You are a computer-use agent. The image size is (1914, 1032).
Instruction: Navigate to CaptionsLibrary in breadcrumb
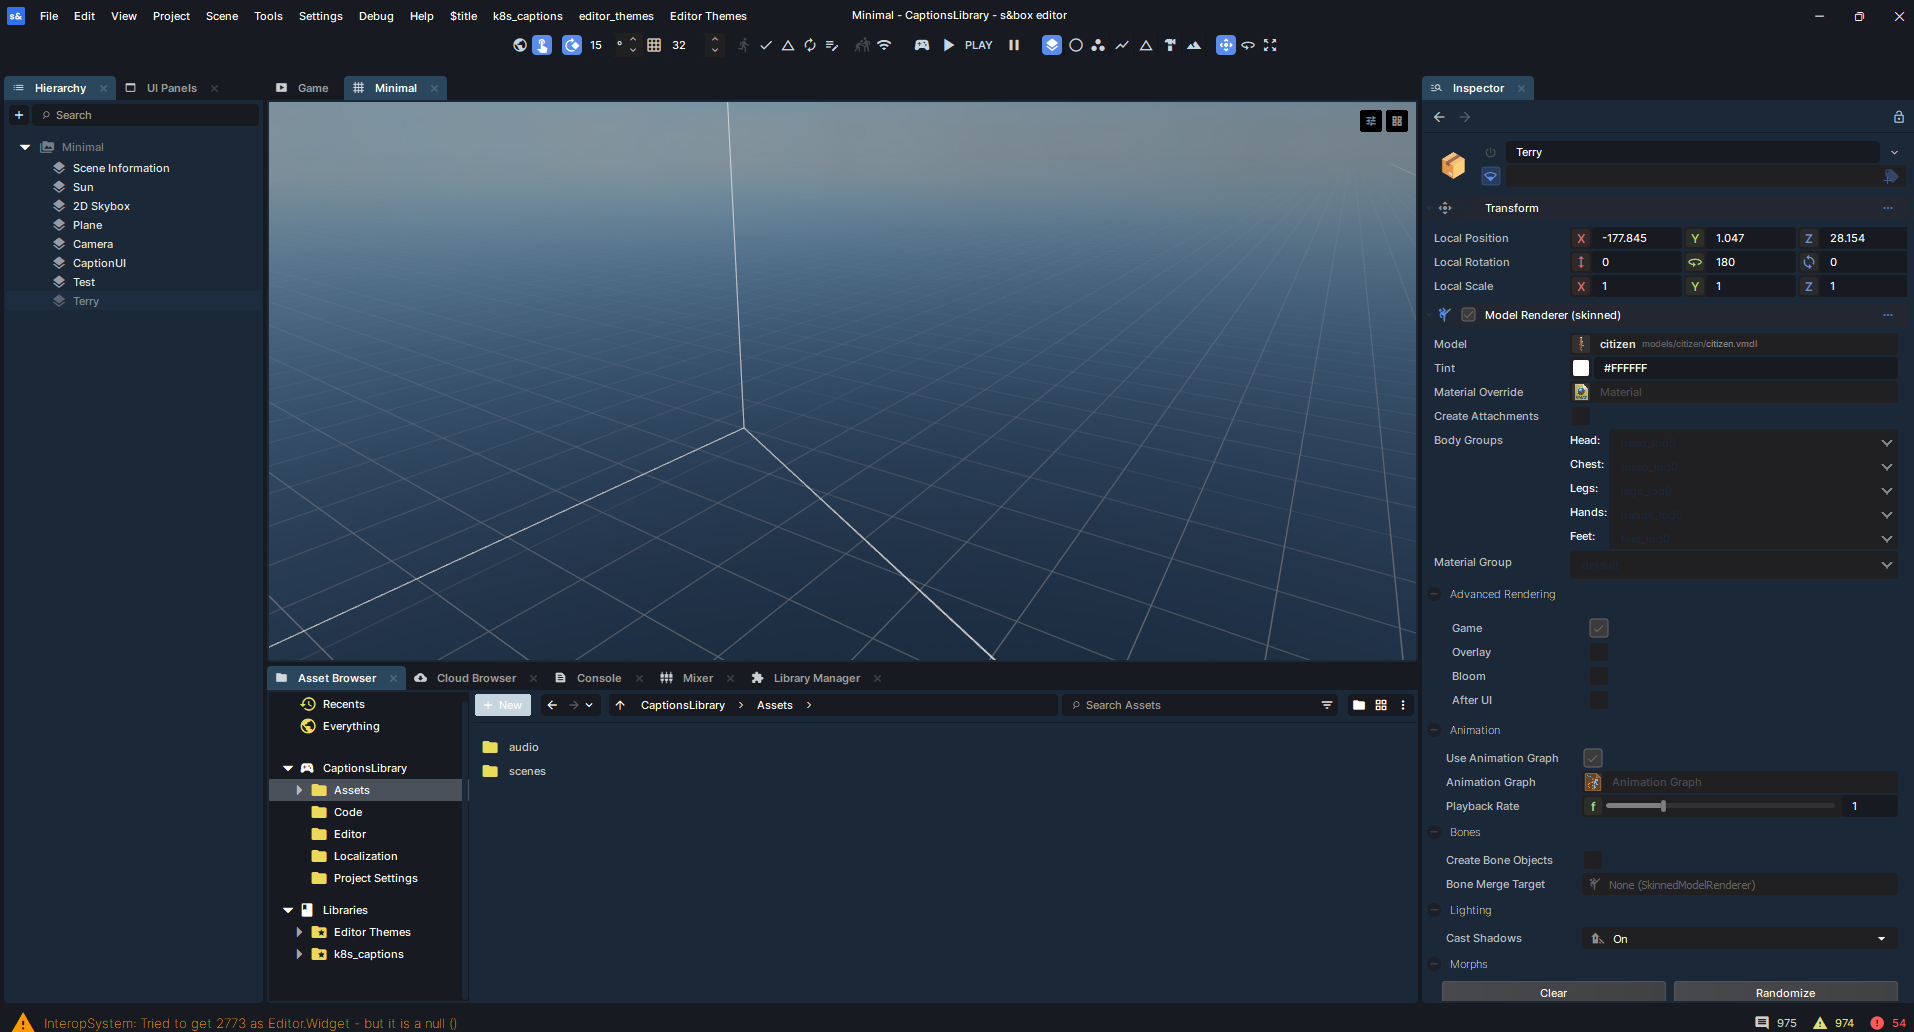coord(682,705)
